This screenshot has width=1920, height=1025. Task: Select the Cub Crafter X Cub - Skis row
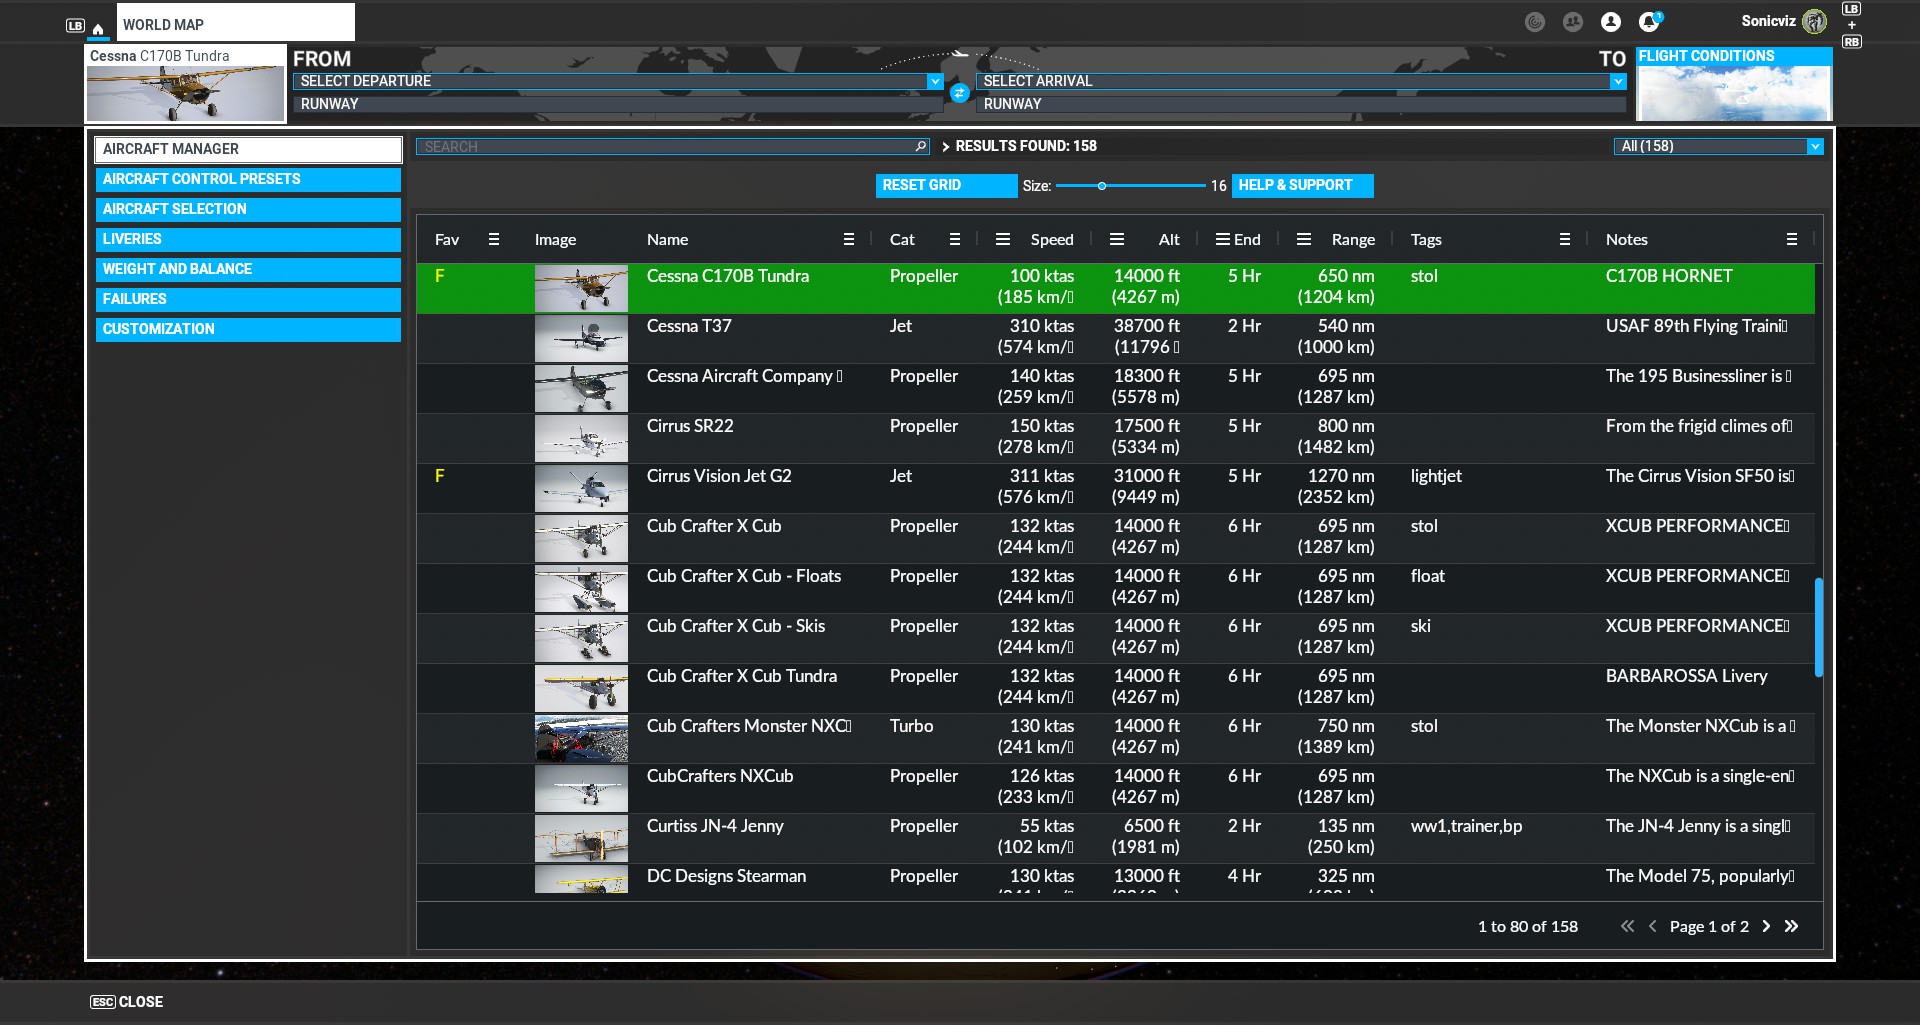click(1115, 638)
